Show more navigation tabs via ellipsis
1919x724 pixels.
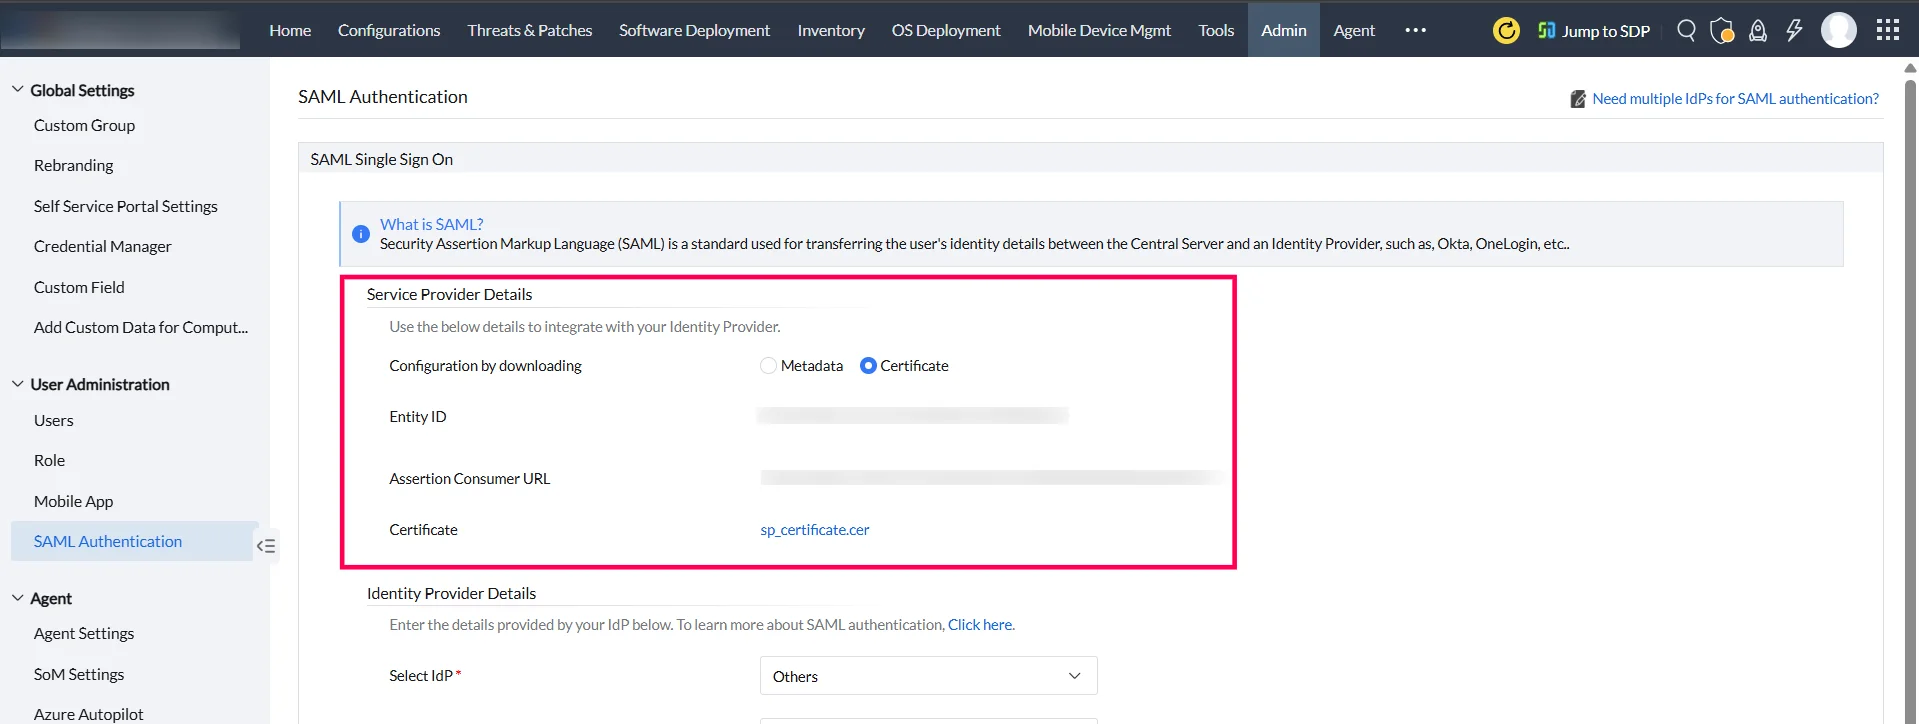[1415, 30]
